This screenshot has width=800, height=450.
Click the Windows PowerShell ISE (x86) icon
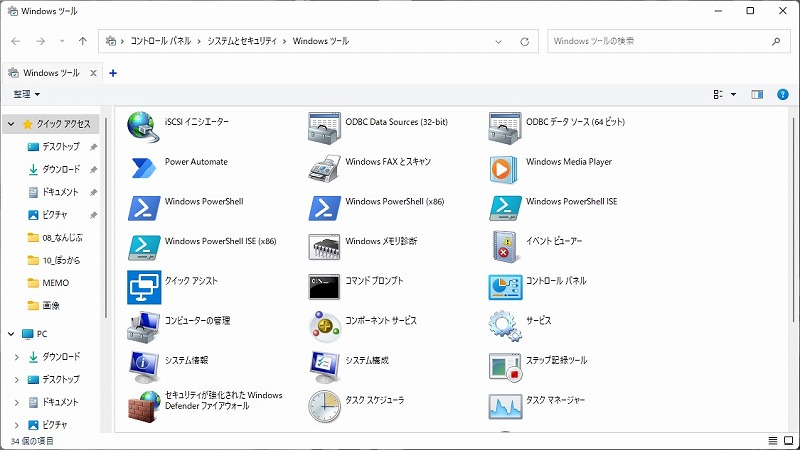(x=144, y=247)
